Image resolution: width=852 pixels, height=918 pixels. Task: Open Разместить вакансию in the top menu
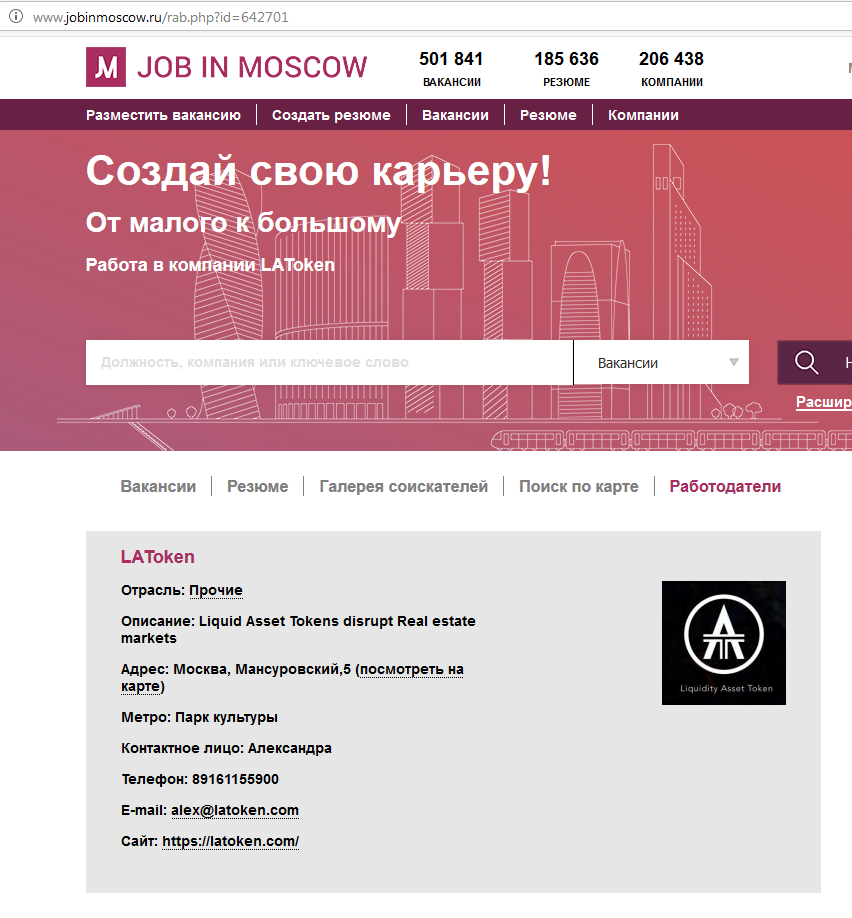click(163, 115)
